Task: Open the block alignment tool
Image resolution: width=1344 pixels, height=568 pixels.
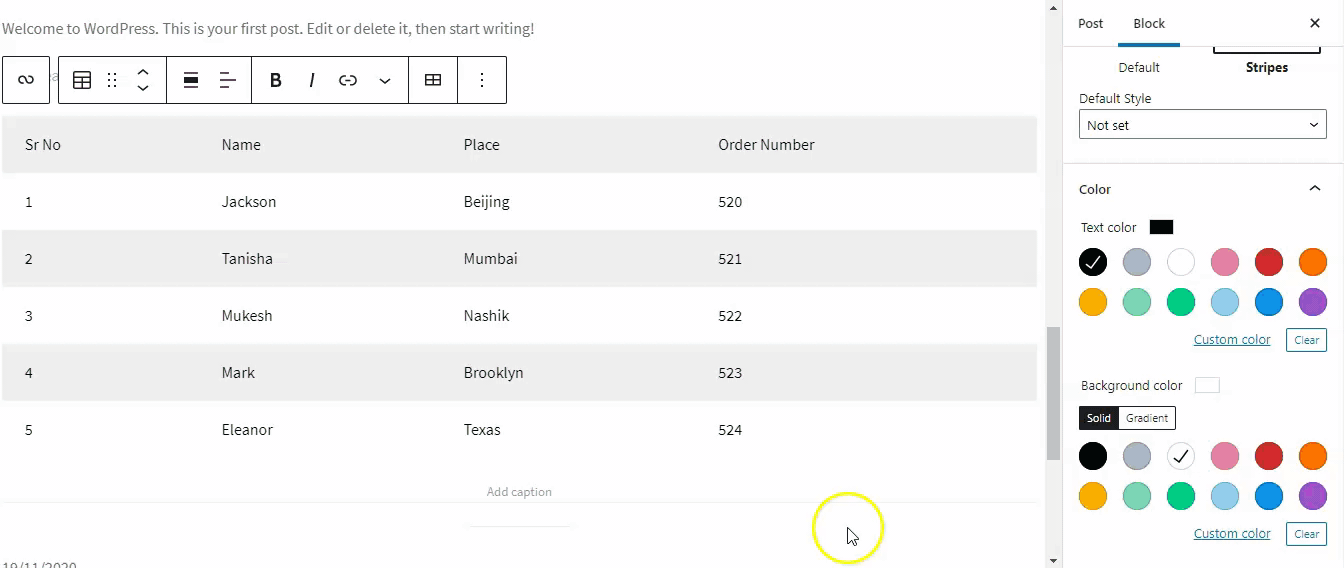Action: (x=190, y=80)
